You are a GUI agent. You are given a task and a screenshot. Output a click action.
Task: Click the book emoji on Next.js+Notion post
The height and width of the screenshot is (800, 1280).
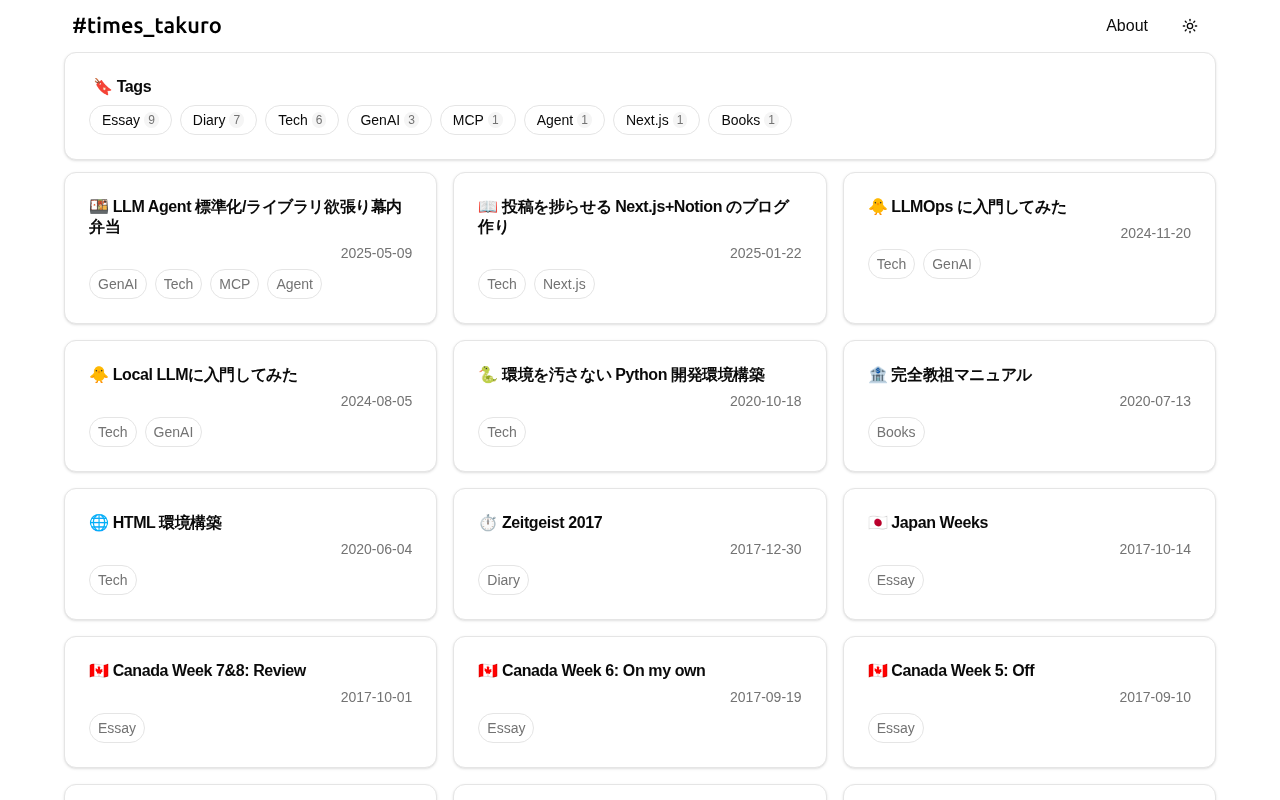488,207
